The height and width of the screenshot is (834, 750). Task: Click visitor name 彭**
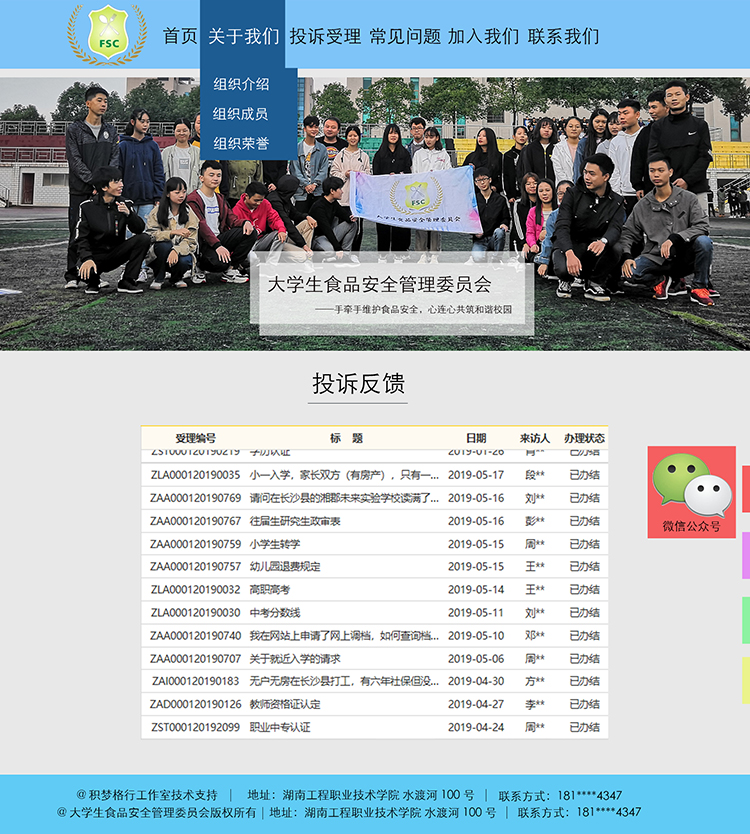(535, 521)
